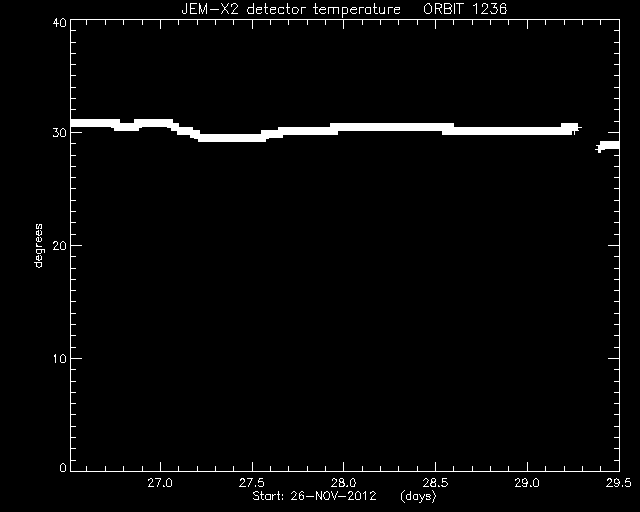
Task: Click the isolated data segment after the gap
Action: pos(608,146)
